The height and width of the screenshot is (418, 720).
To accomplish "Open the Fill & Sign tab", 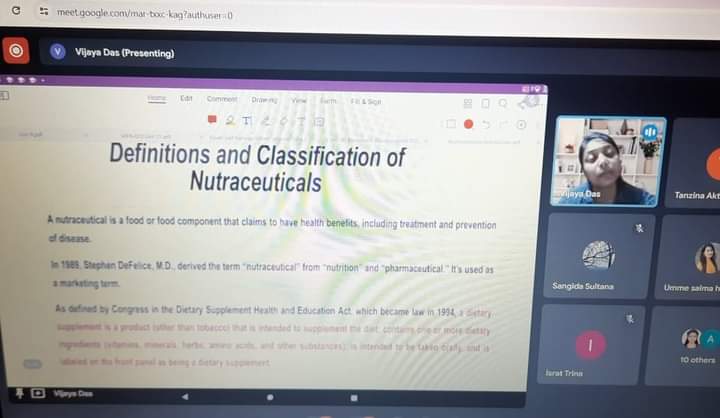I will (365, 101).
